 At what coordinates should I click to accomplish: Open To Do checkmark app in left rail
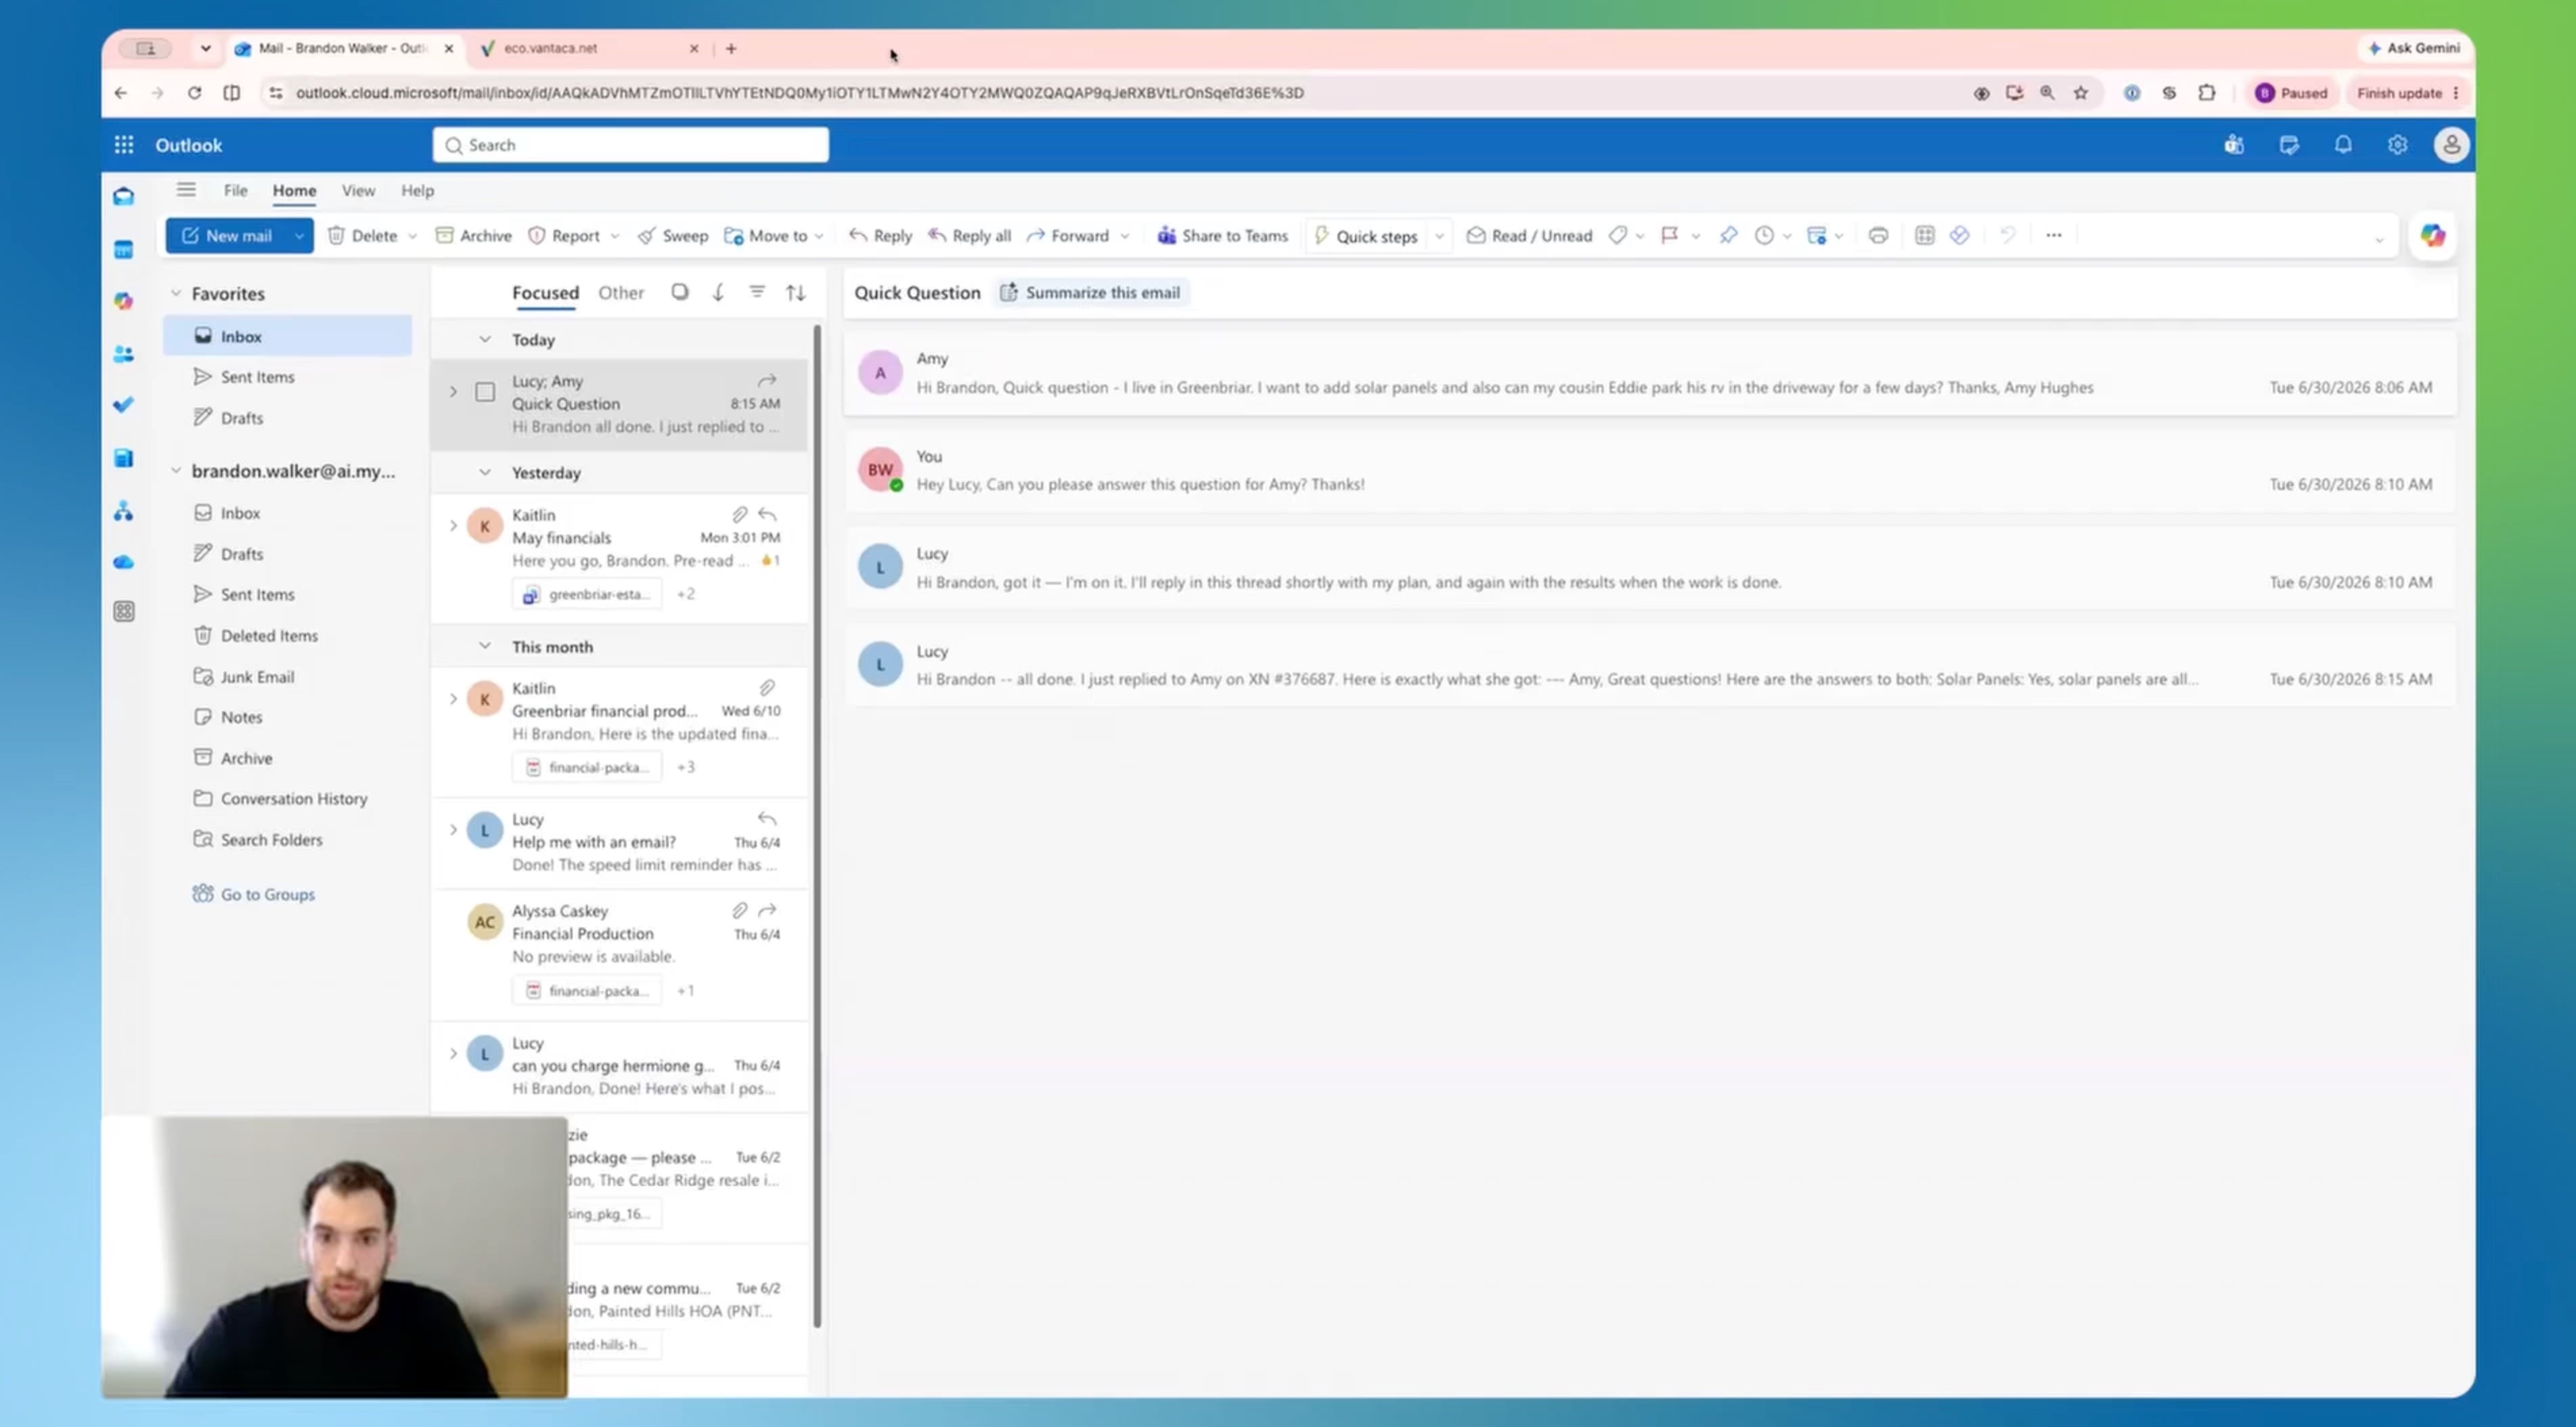click(x=124, y=405)
